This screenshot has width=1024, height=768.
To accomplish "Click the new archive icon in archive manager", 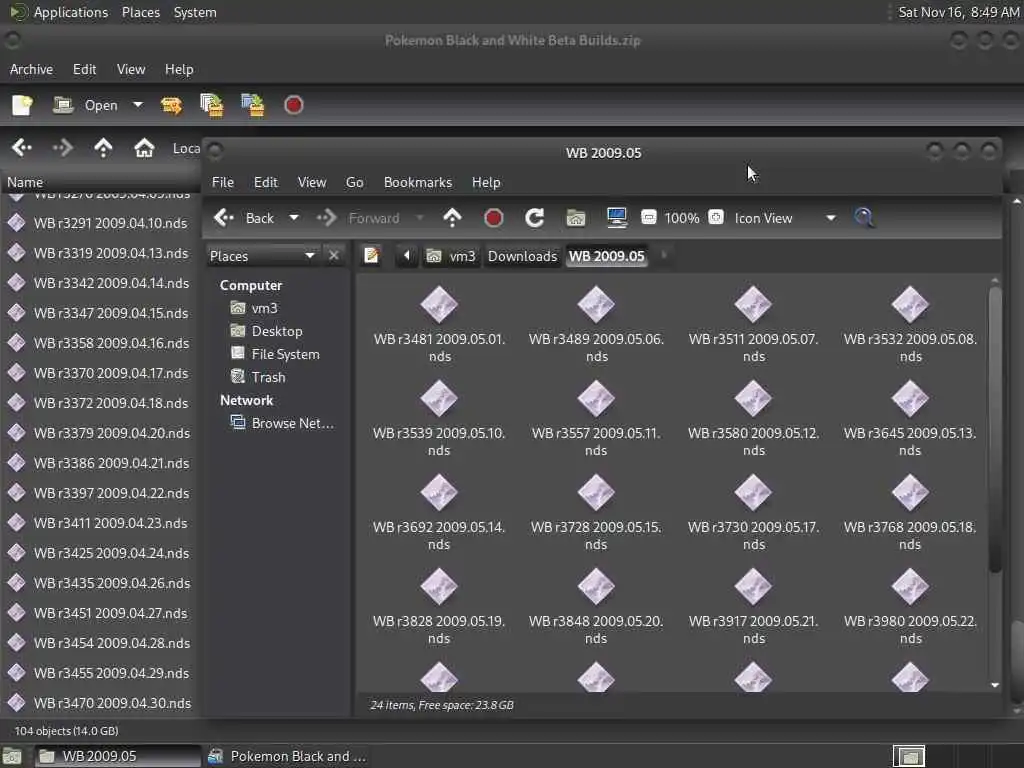I will pos(22,105).
